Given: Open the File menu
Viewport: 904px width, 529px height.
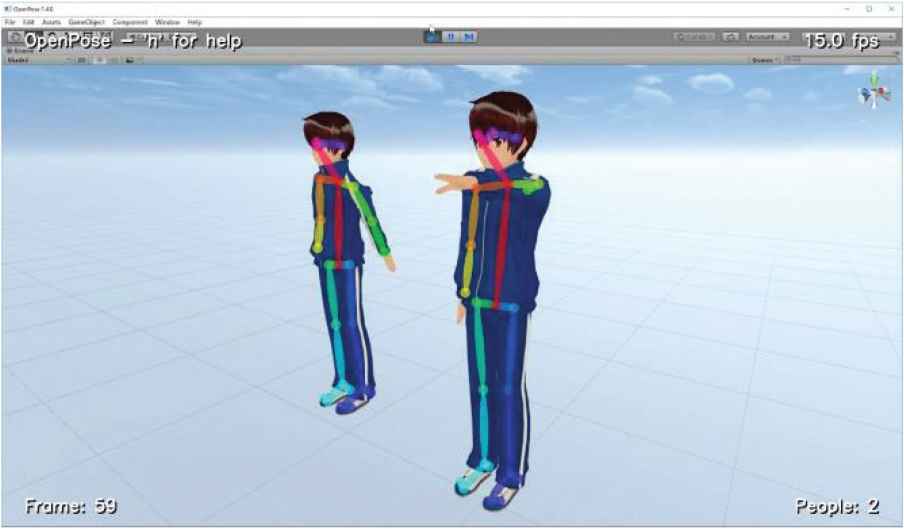Looking at the screenshot, I should pyautogui.click(x=9, y=22).
